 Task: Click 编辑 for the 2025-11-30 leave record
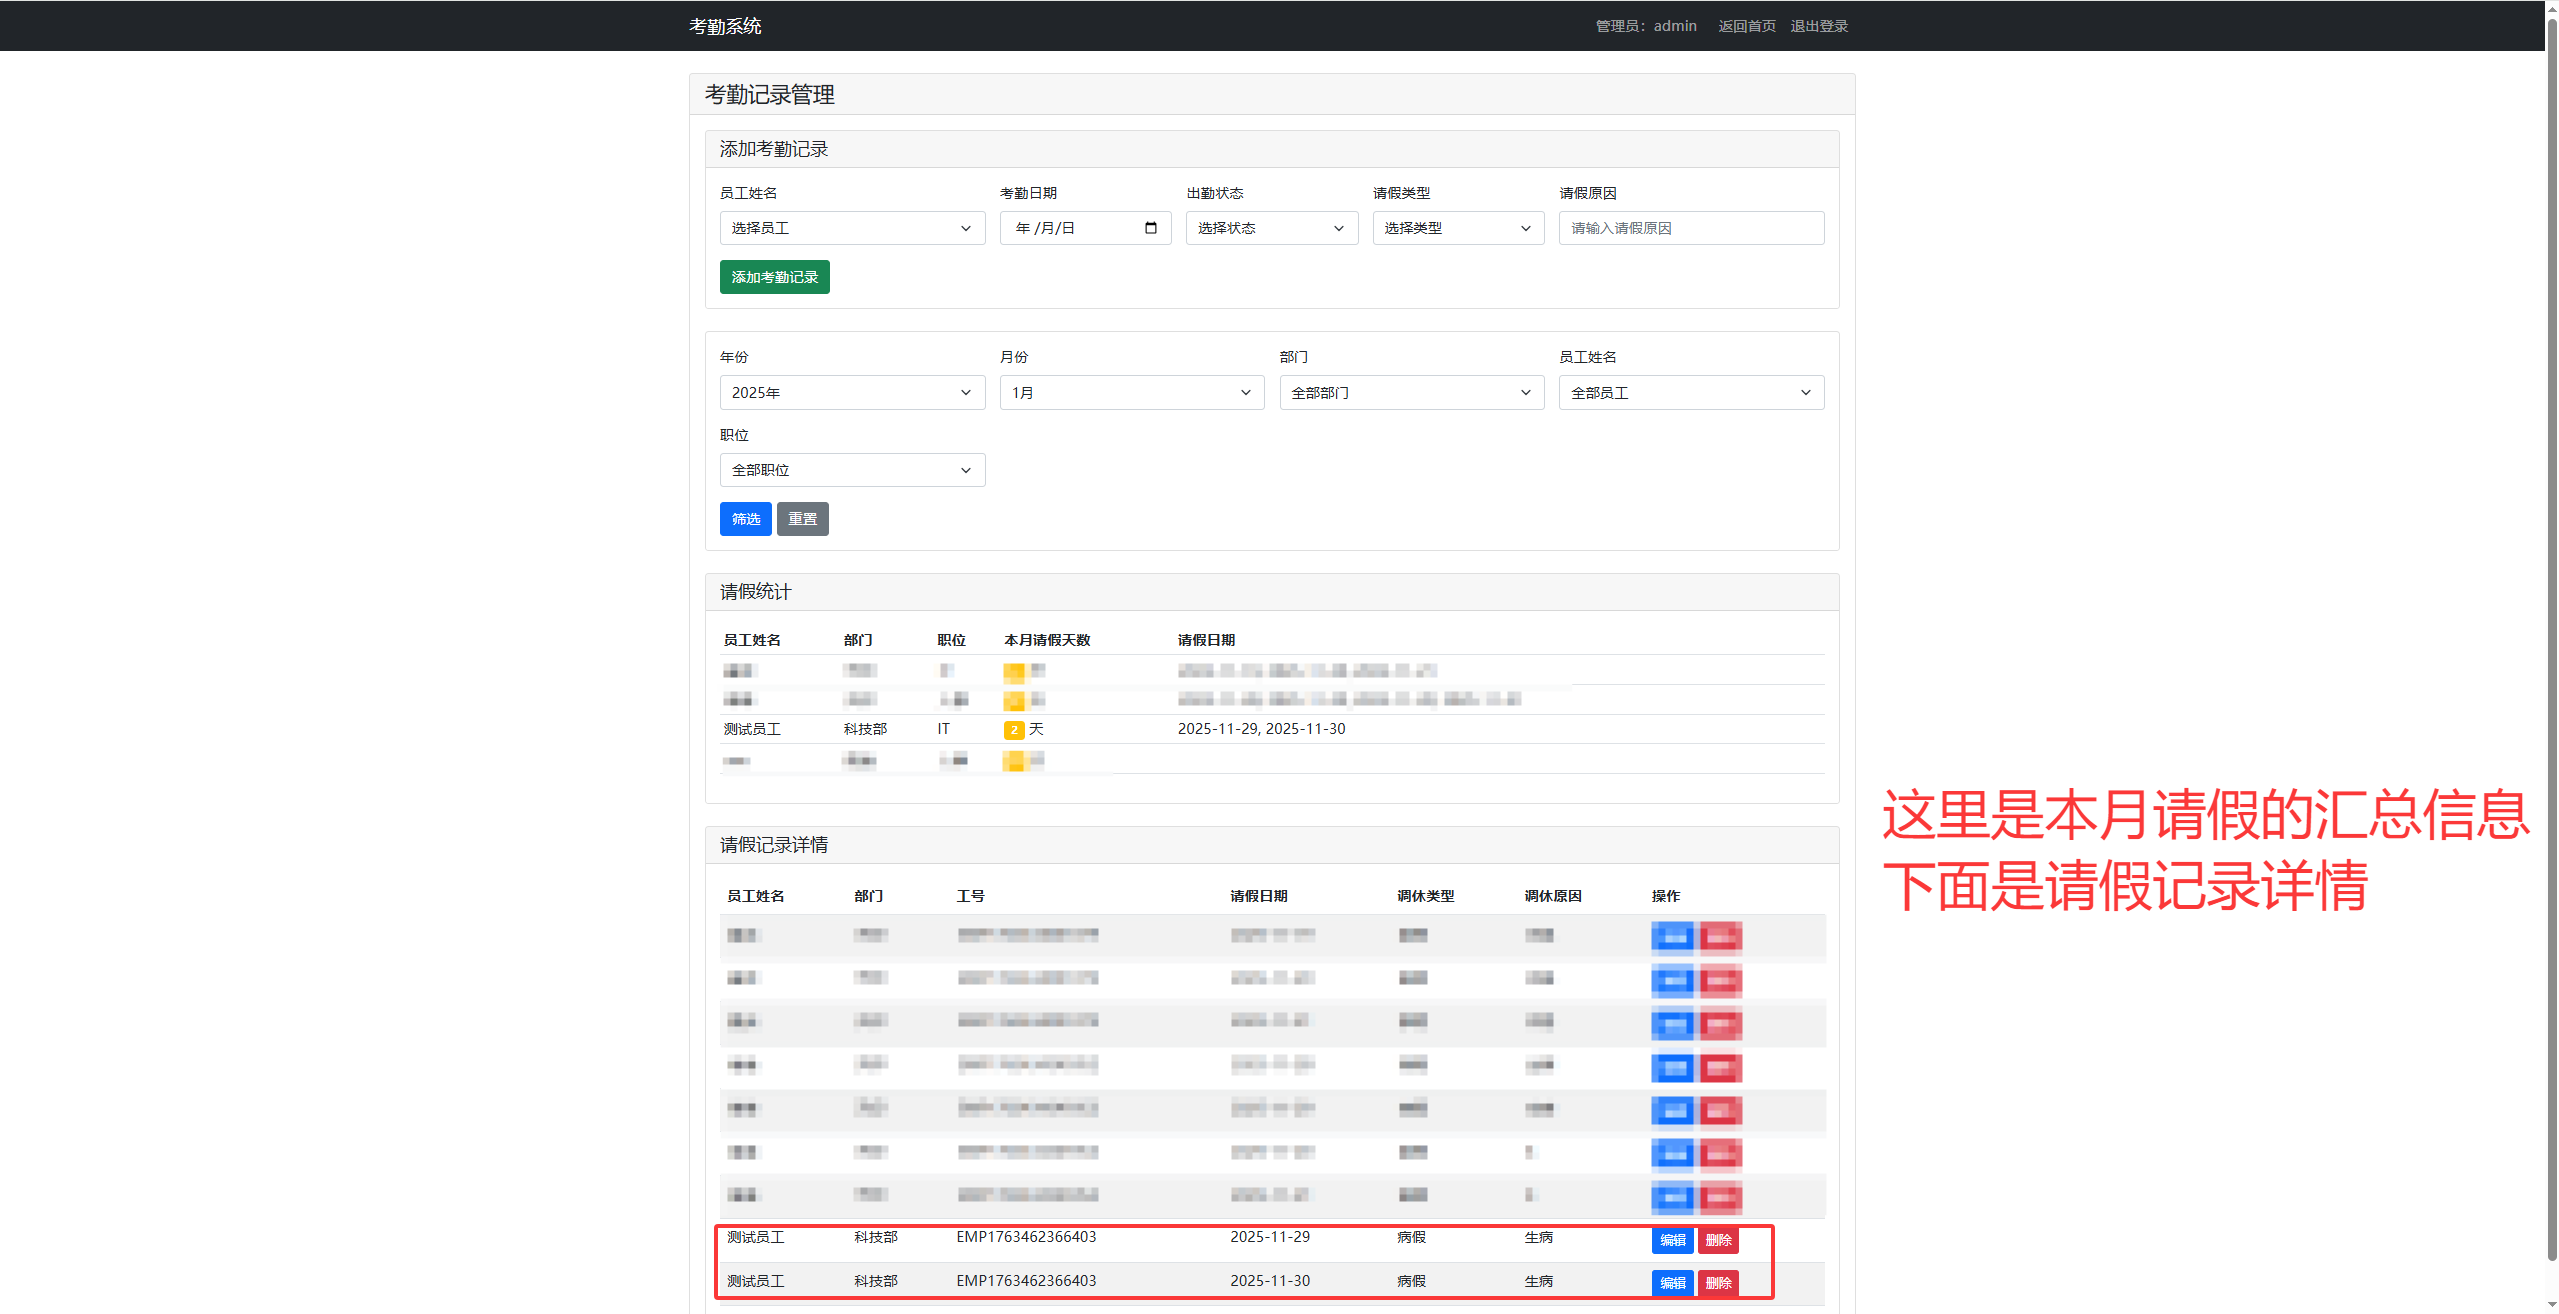pos(1672,1283)
